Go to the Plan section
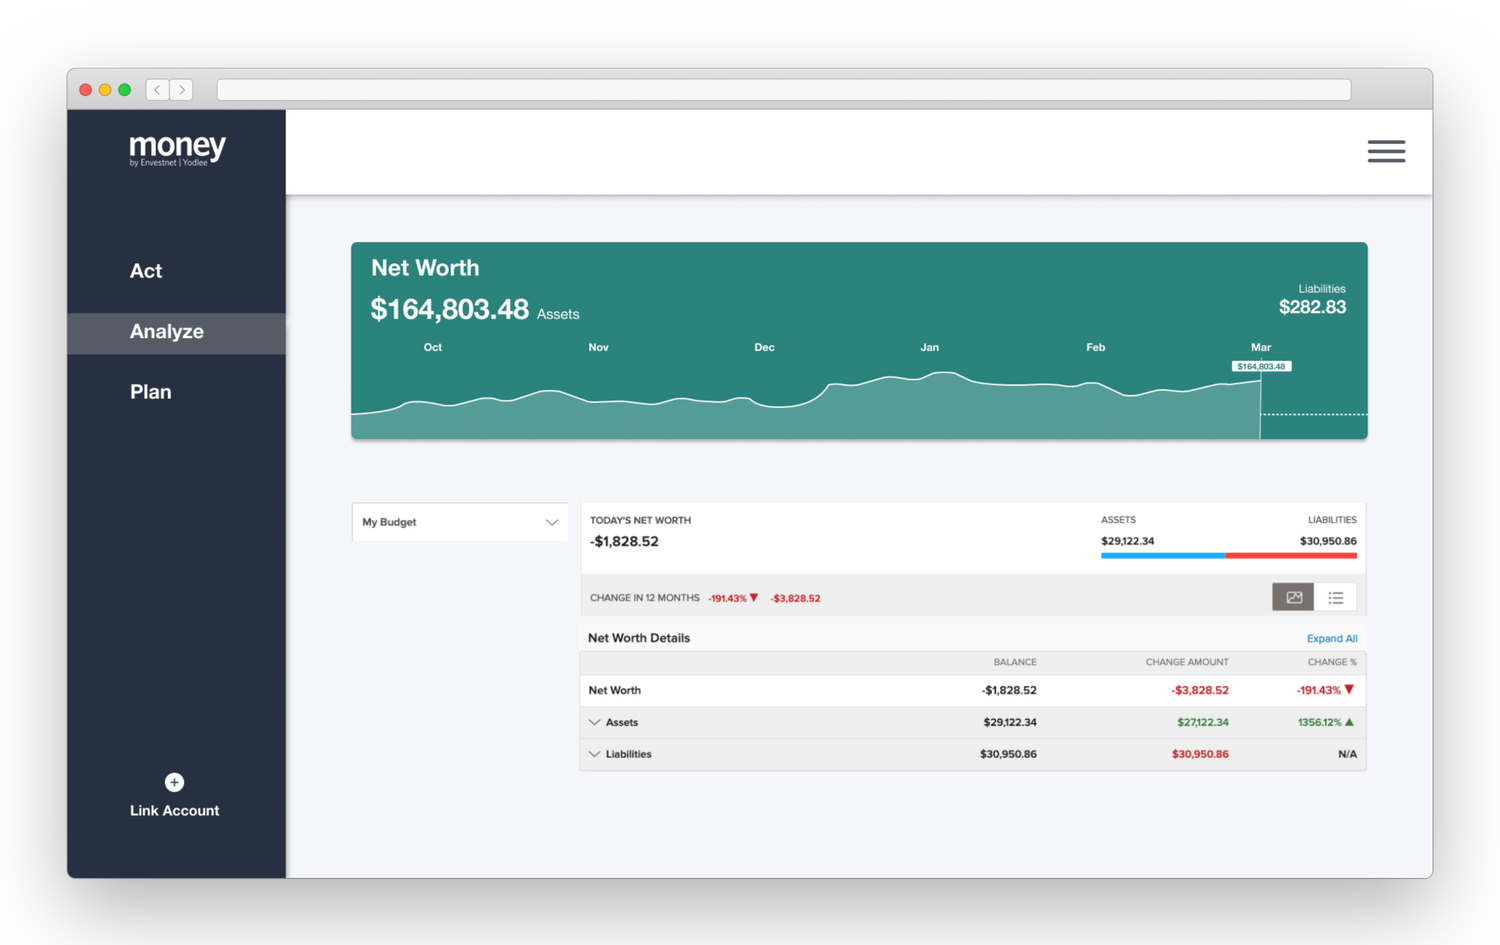The image size is (1500, 945). pyautogui.click(x=151, y=392)
